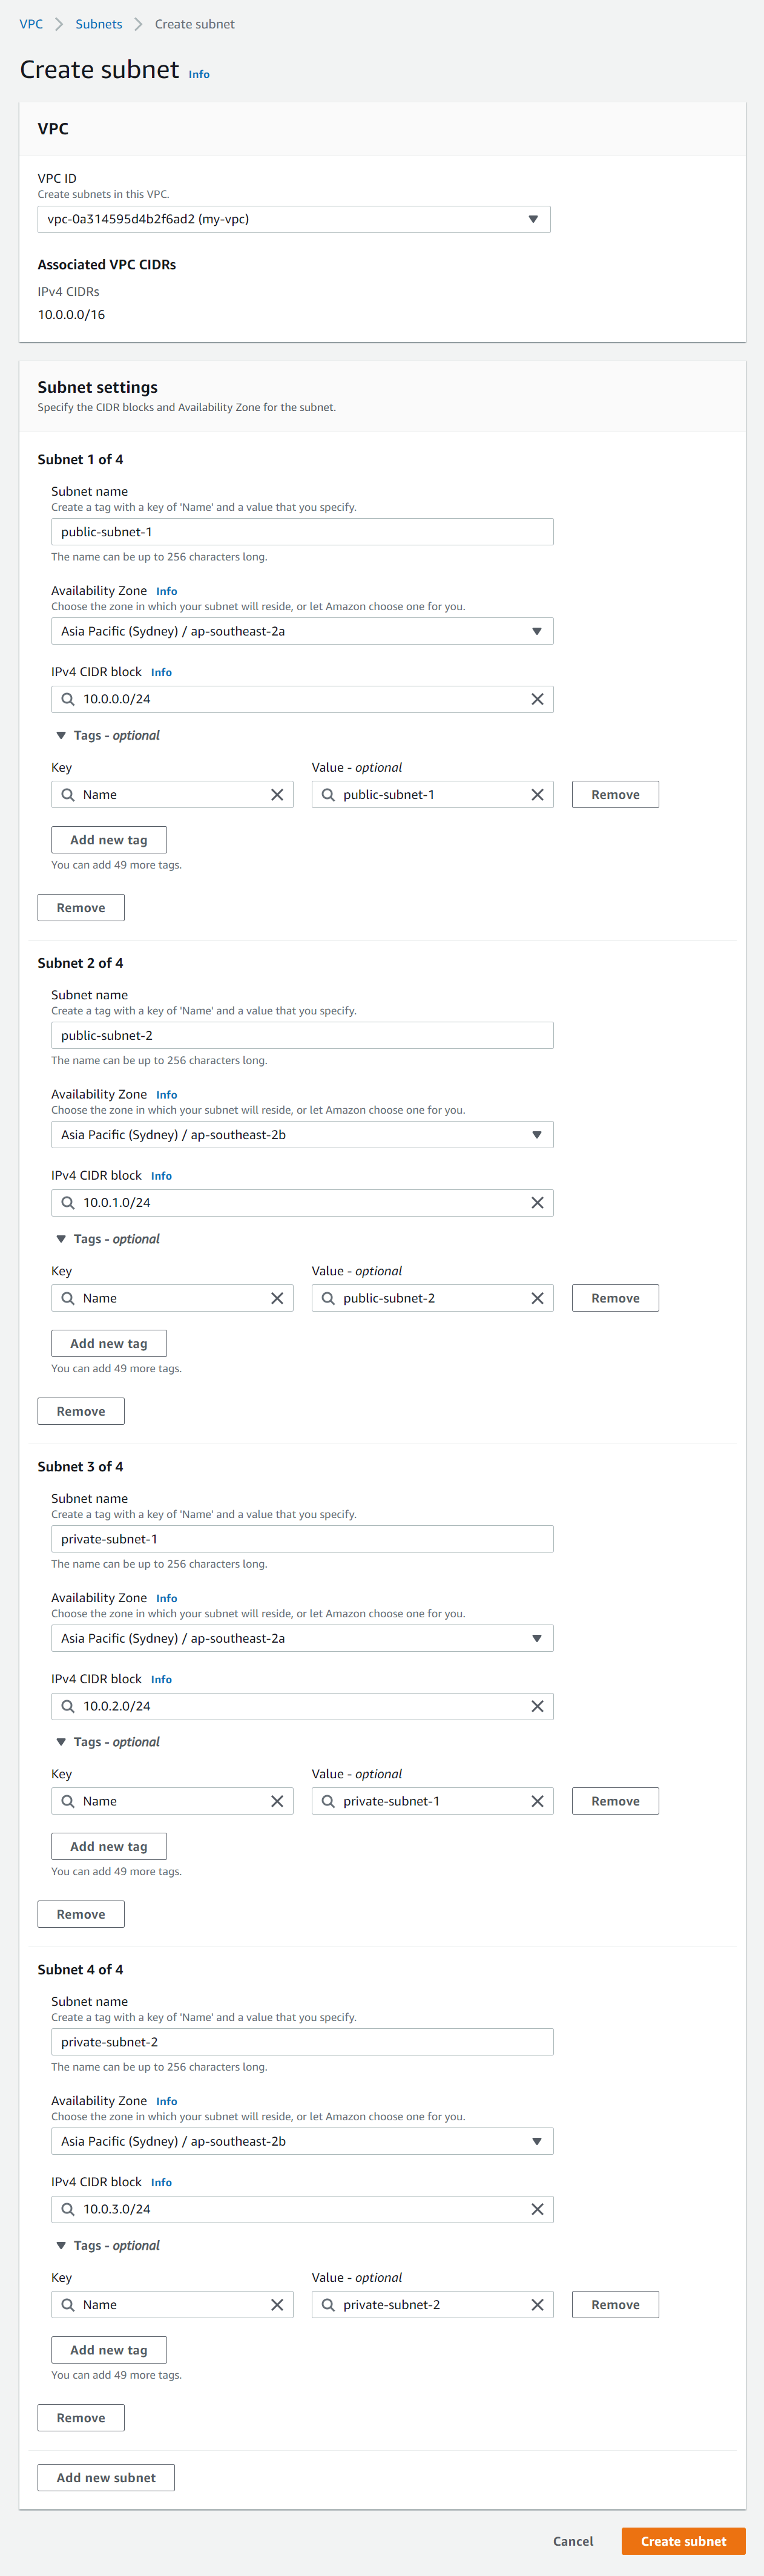Collapse Tags section under Subnet 3
Viewport: 764px width, 2576px height.
[x=61, y=1742]
